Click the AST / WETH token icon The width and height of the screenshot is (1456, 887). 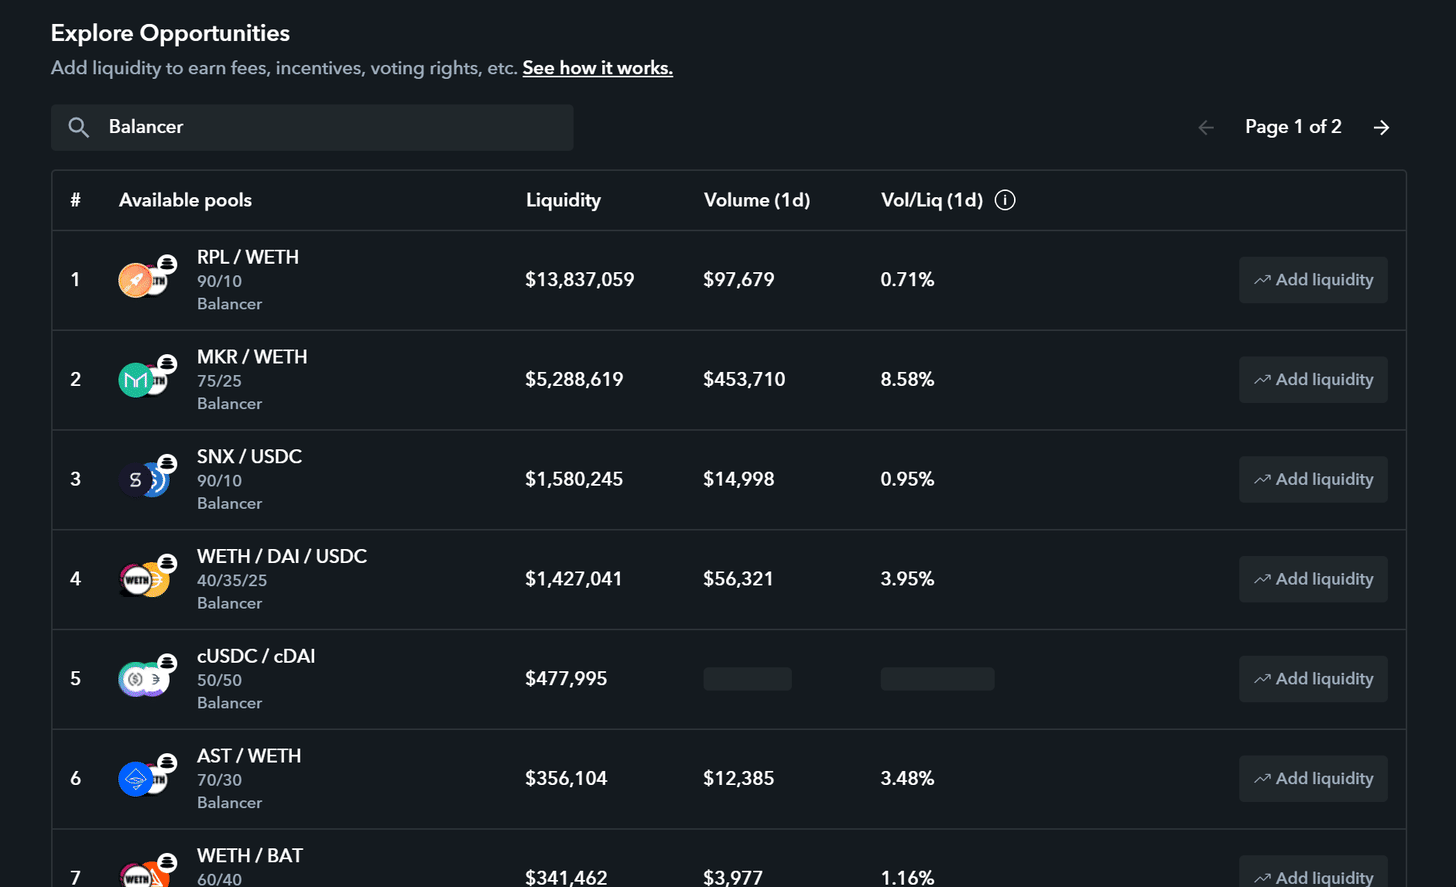click(x=144, y=778)
